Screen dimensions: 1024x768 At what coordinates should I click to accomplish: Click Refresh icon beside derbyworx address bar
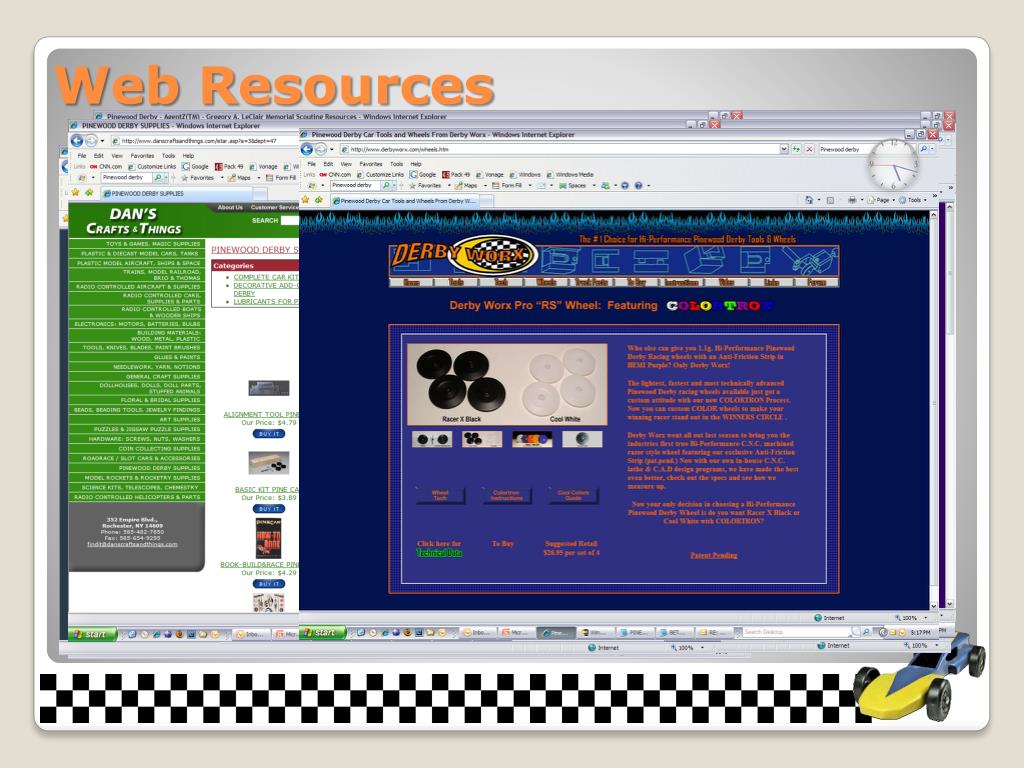[x=796, y=149]
